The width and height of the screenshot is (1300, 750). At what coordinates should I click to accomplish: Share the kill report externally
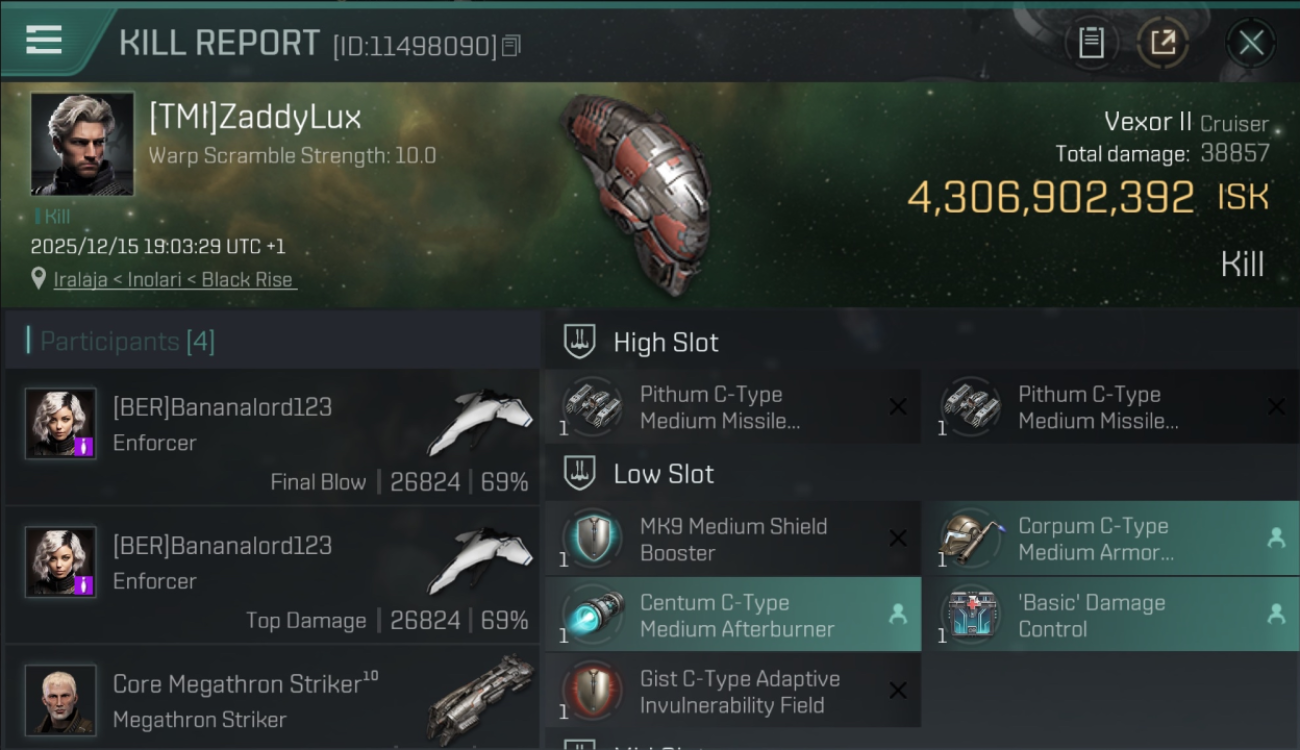click(1162, 42)
